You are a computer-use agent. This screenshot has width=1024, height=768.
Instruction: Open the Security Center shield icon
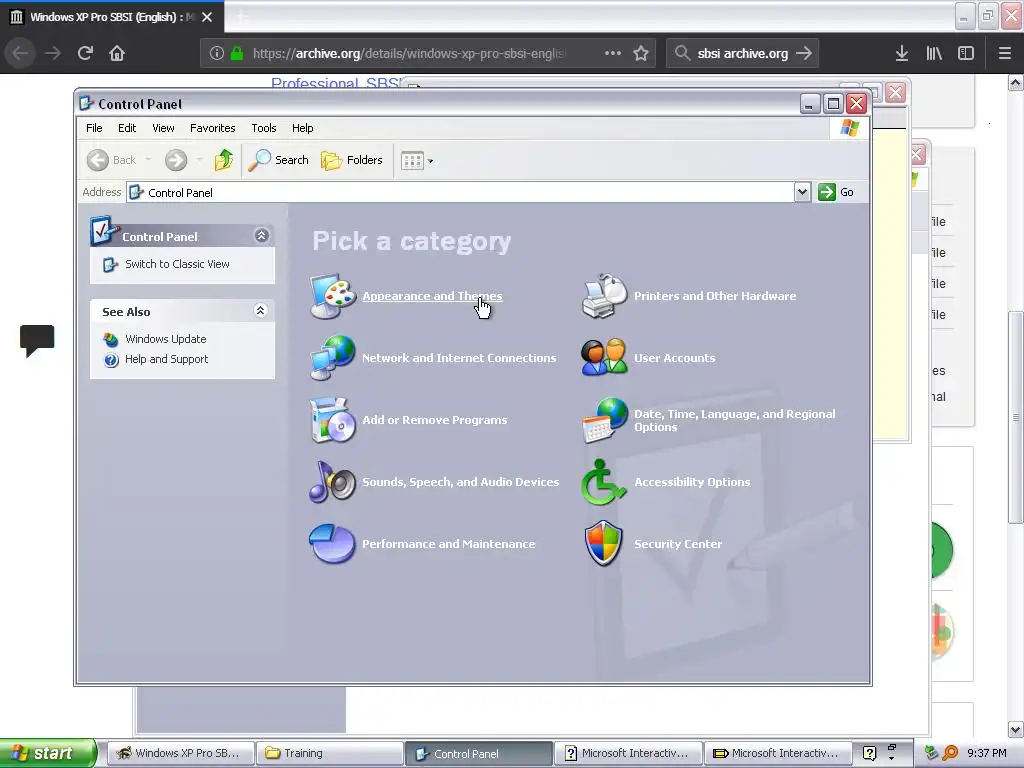click(604, 543)
